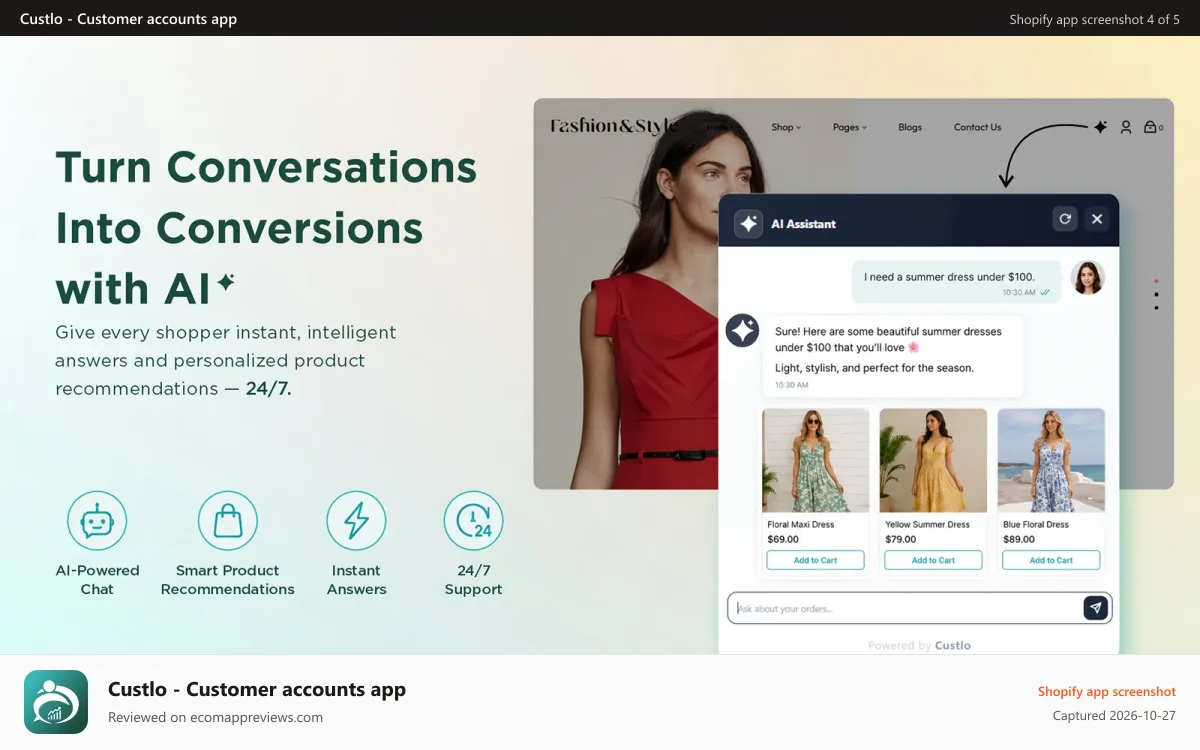This screenshot has width=1200, height=750.
Task: Open the shopping cart icon in store header
Action: pyautogui.click(x=1150, y=127)
